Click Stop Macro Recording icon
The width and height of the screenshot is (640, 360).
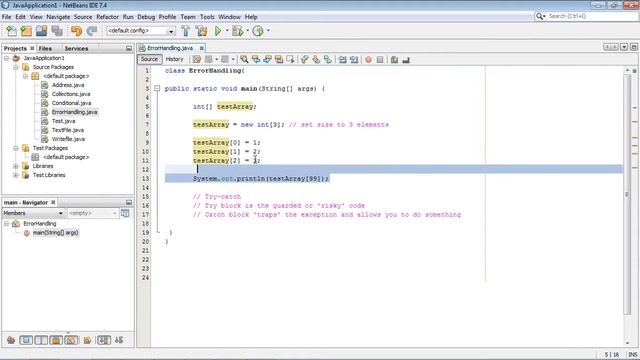pyautogui.click(x=380, y=60)
